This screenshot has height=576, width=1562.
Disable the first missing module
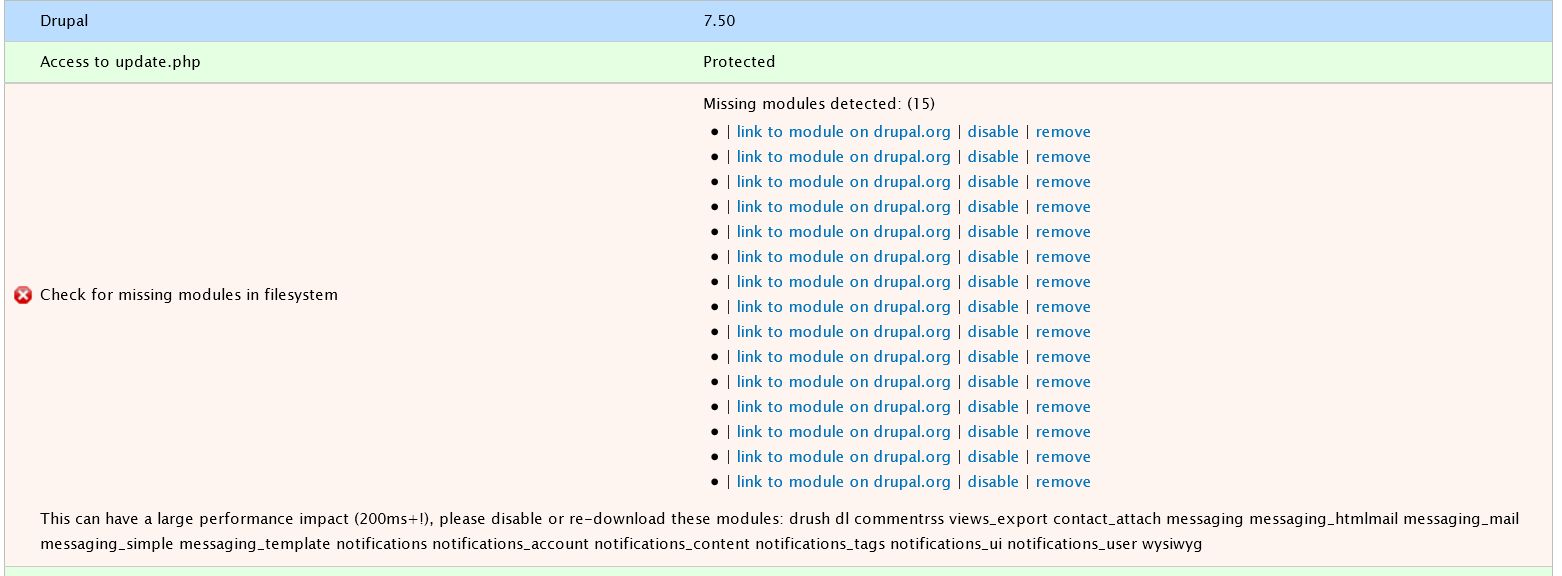point(993,131)
